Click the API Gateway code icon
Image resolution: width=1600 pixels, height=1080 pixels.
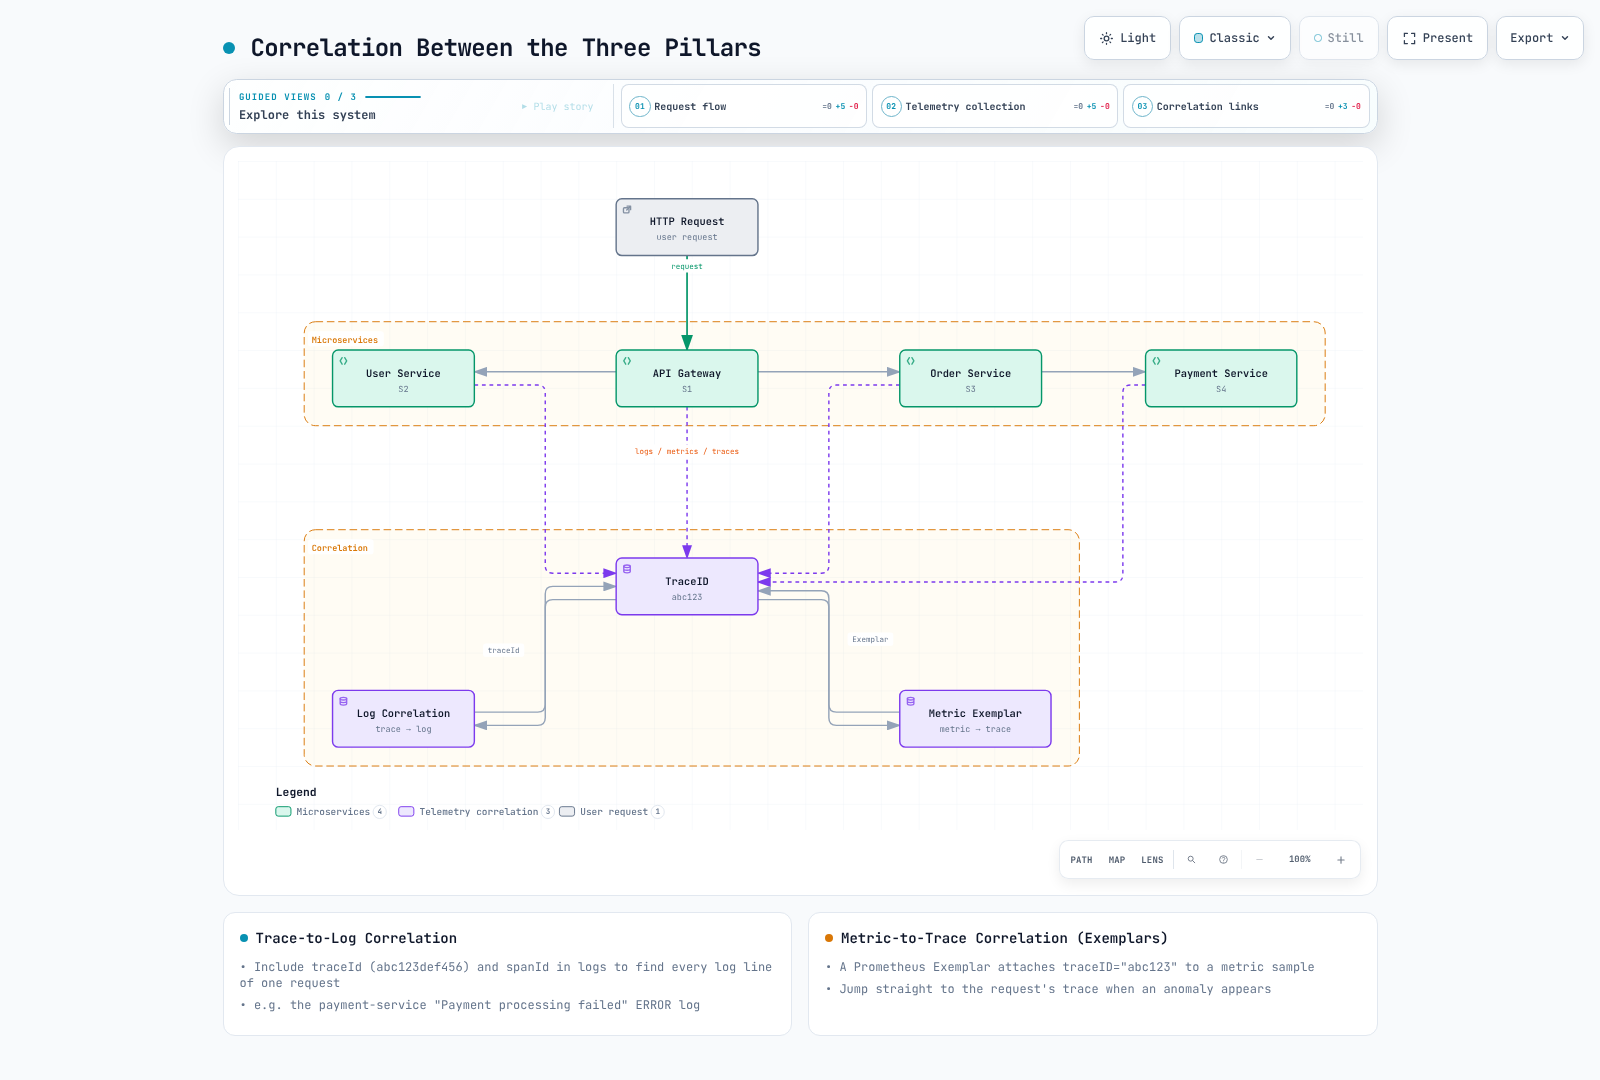[x=627, y=361]
